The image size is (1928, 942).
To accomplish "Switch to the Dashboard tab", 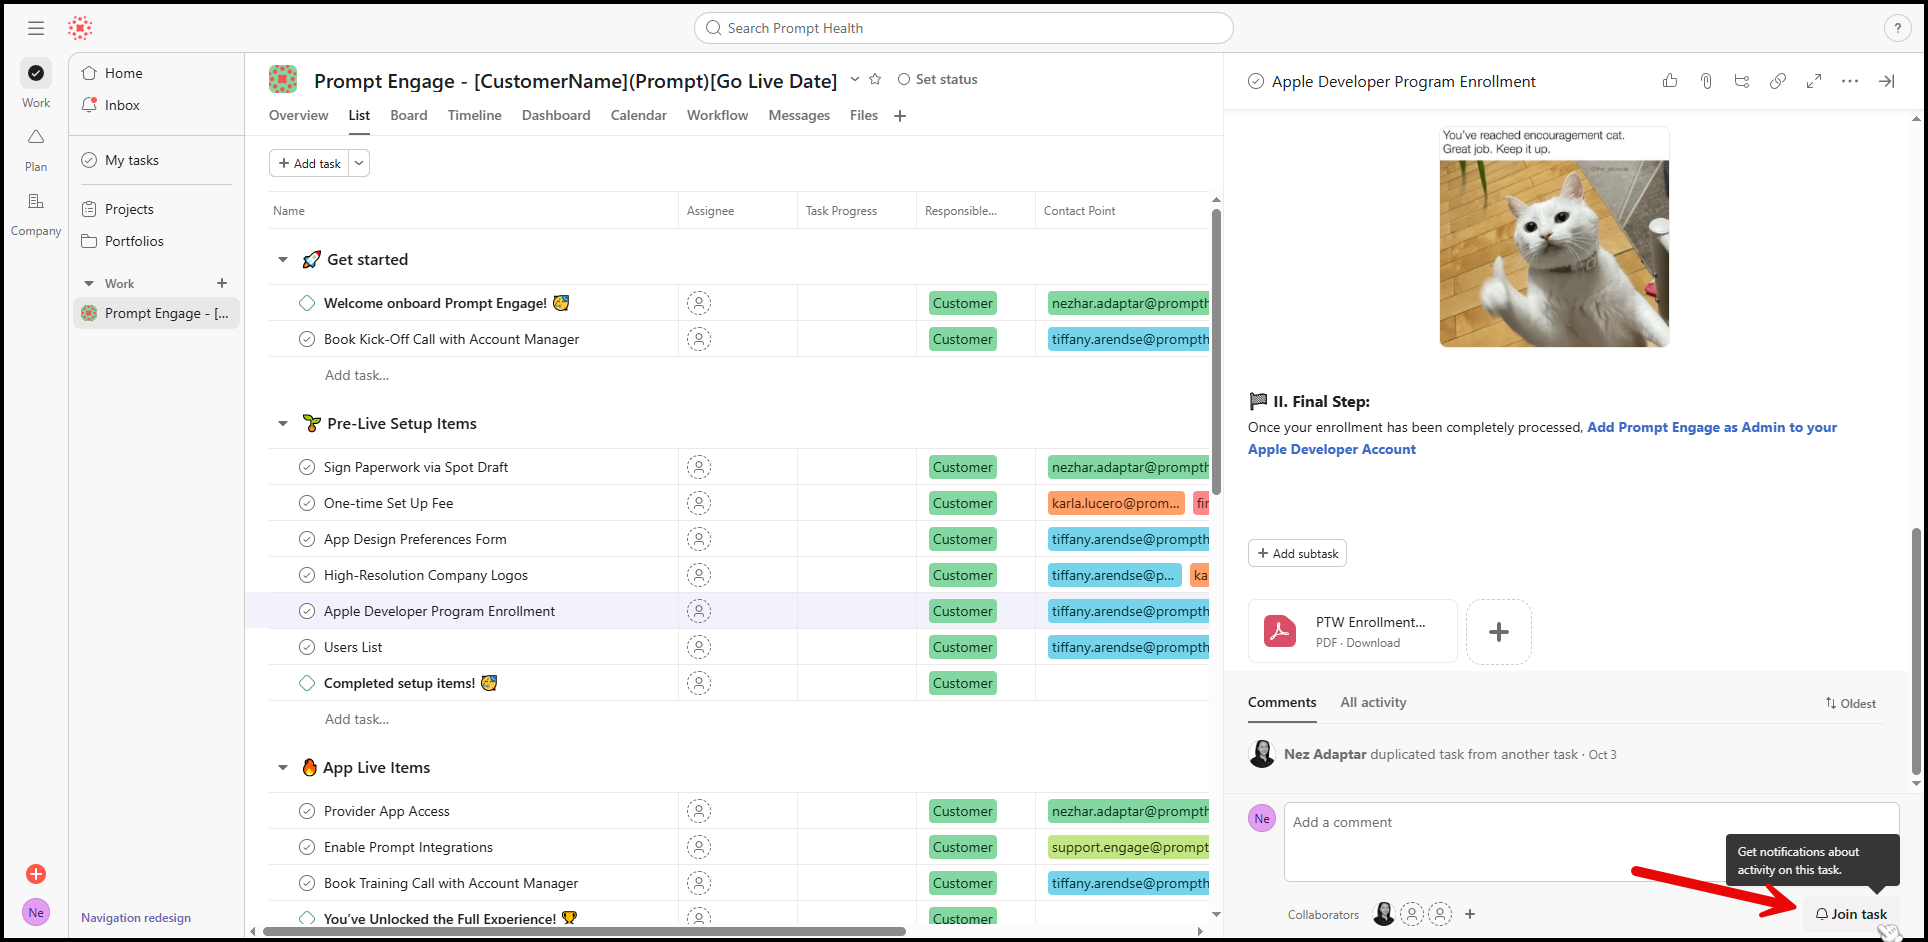I will [556, 116].
